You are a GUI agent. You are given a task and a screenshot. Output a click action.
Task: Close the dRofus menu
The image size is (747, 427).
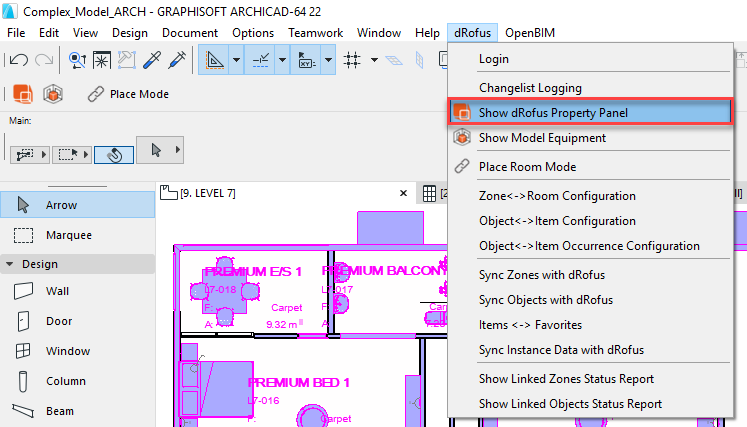(472, 33)
